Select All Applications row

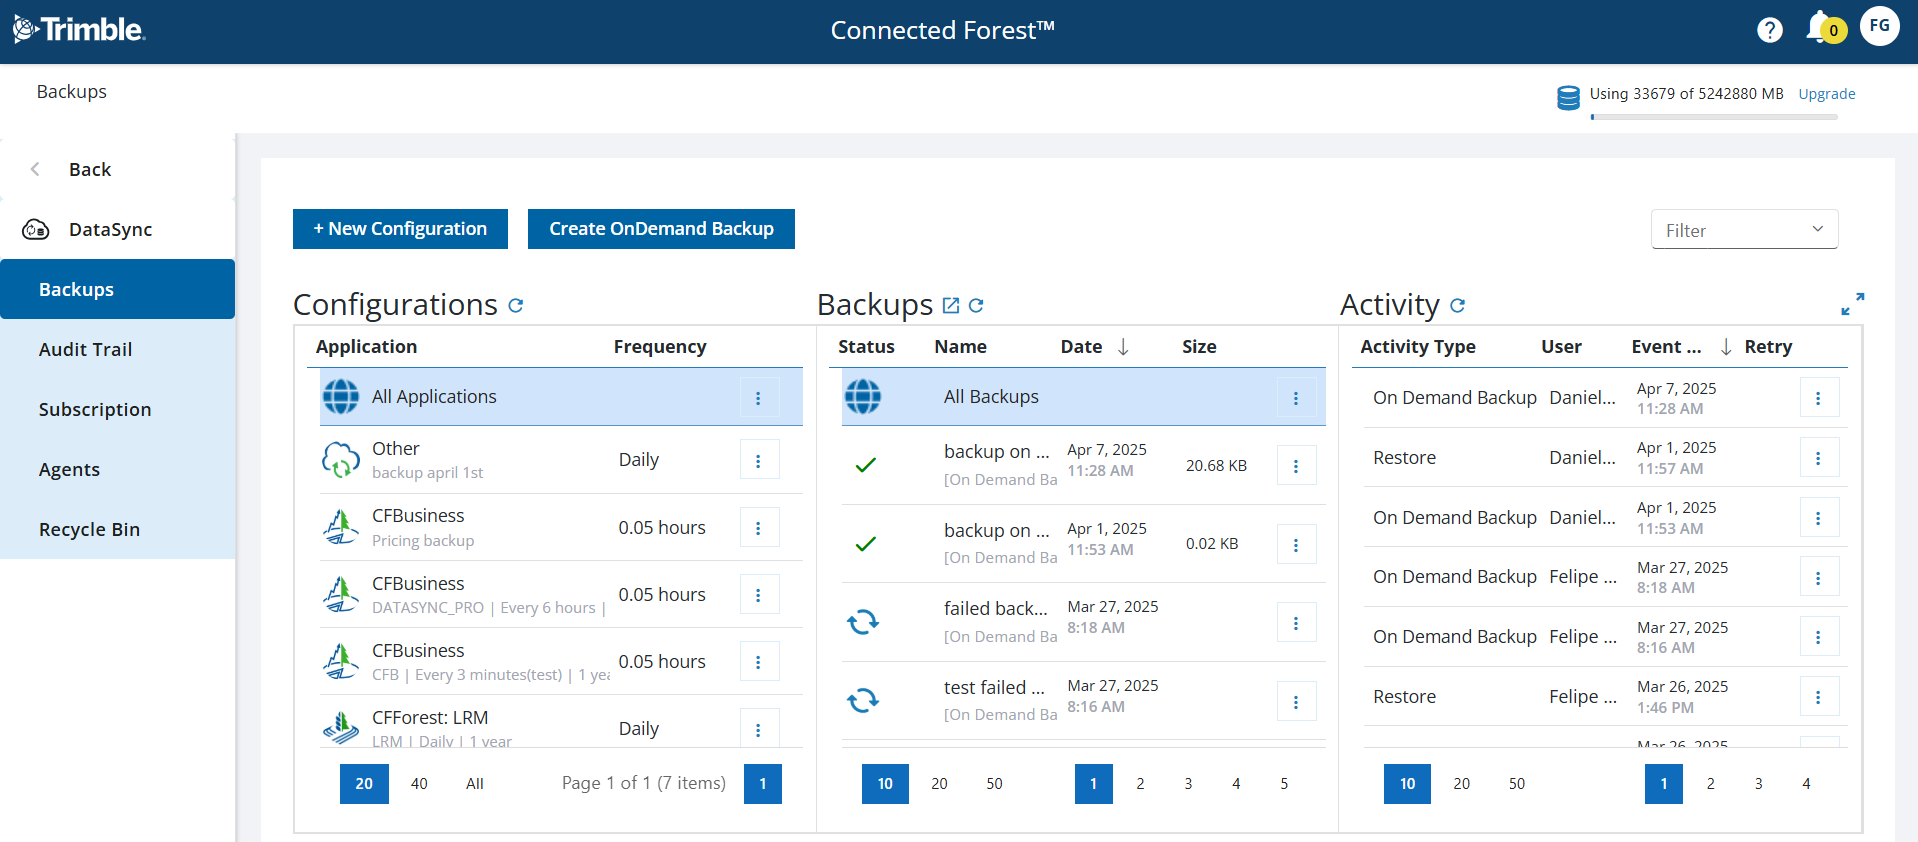click(561, 397)
